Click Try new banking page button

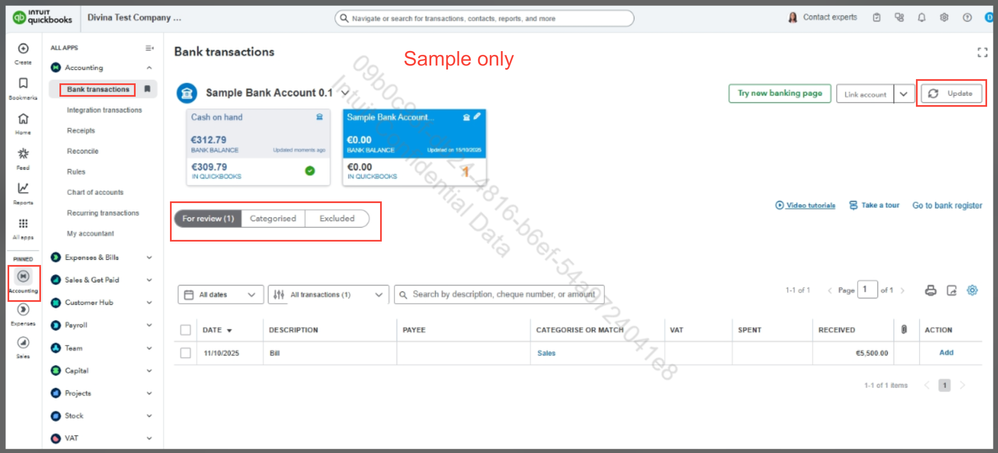780,94
